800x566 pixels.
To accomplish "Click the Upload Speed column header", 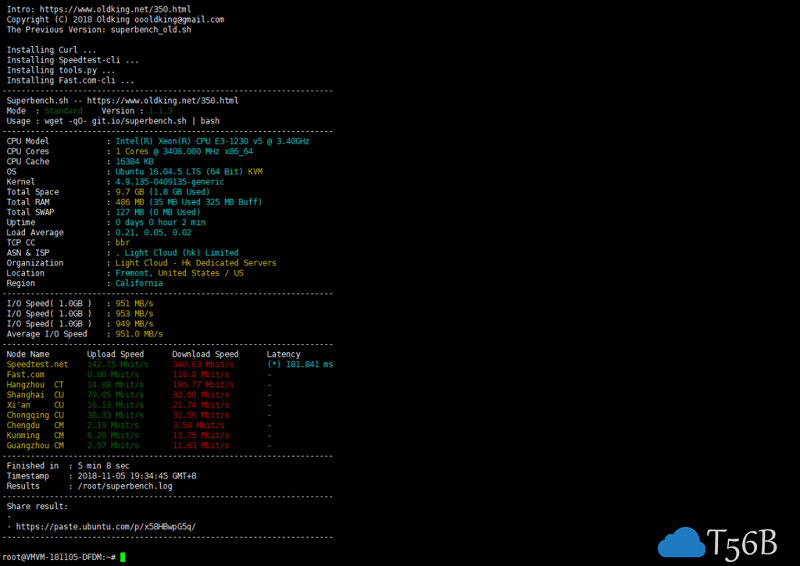I will click(115, 354).
